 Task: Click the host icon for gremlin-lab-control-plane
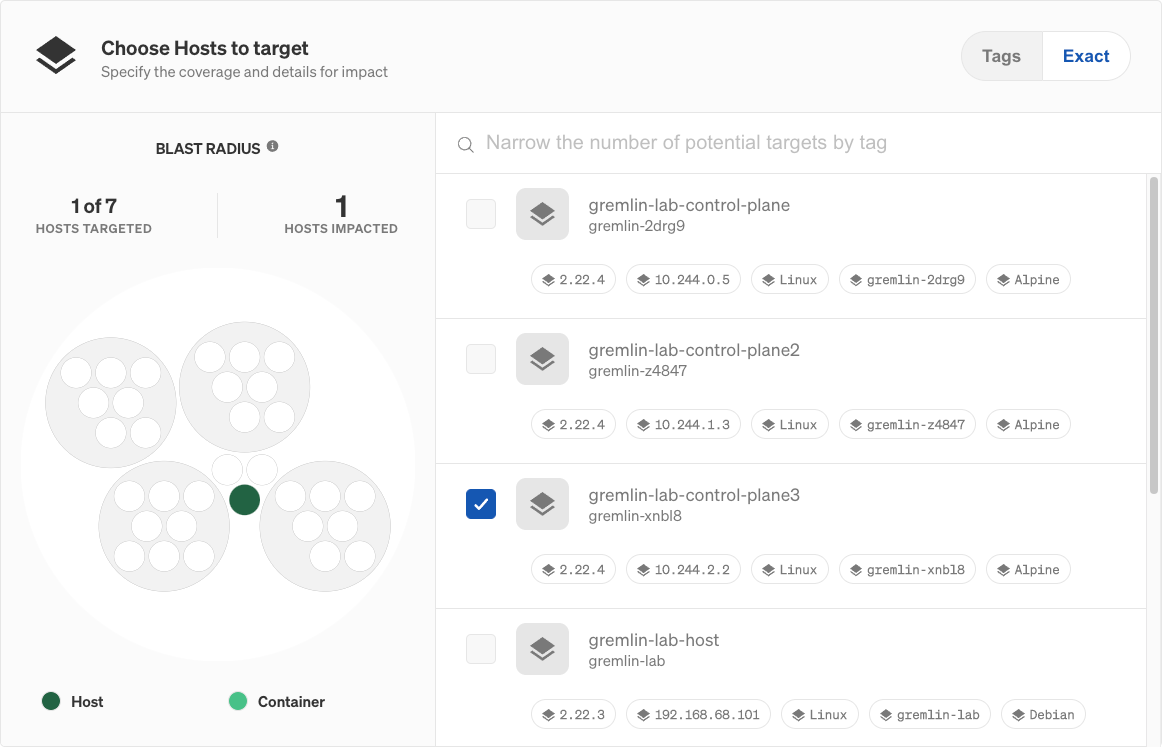coord(542,214)
